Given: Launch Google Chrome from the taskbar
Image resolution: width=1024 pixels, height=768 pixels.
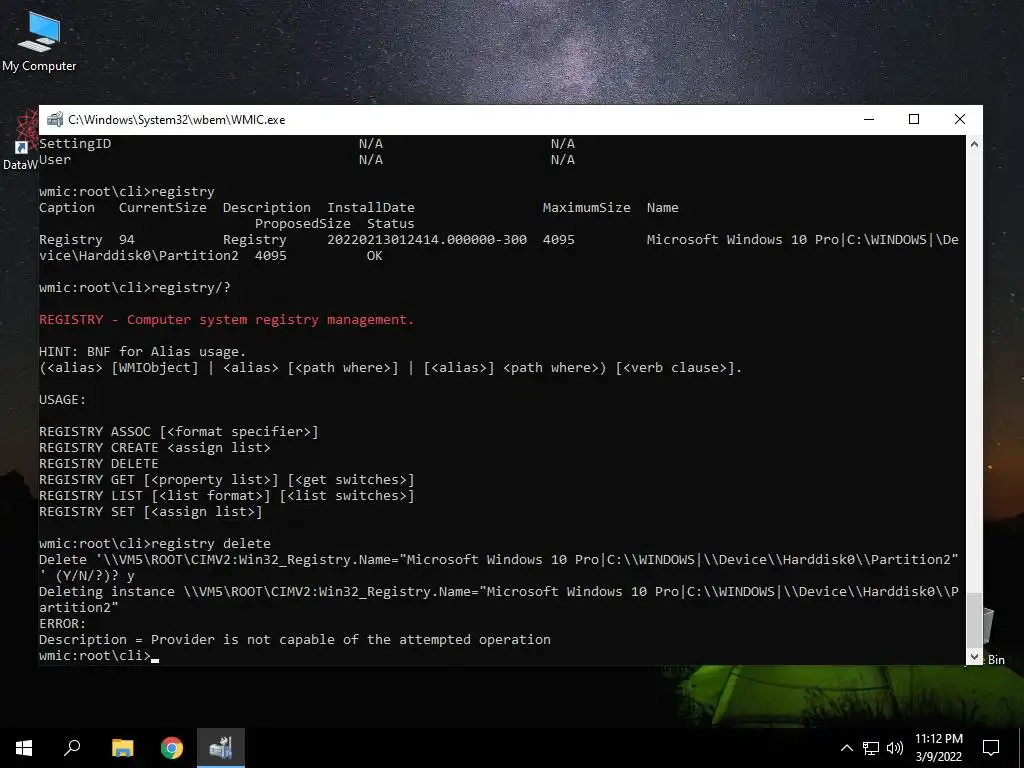Looking at the screenshot, I should click(x=172, y=748).
